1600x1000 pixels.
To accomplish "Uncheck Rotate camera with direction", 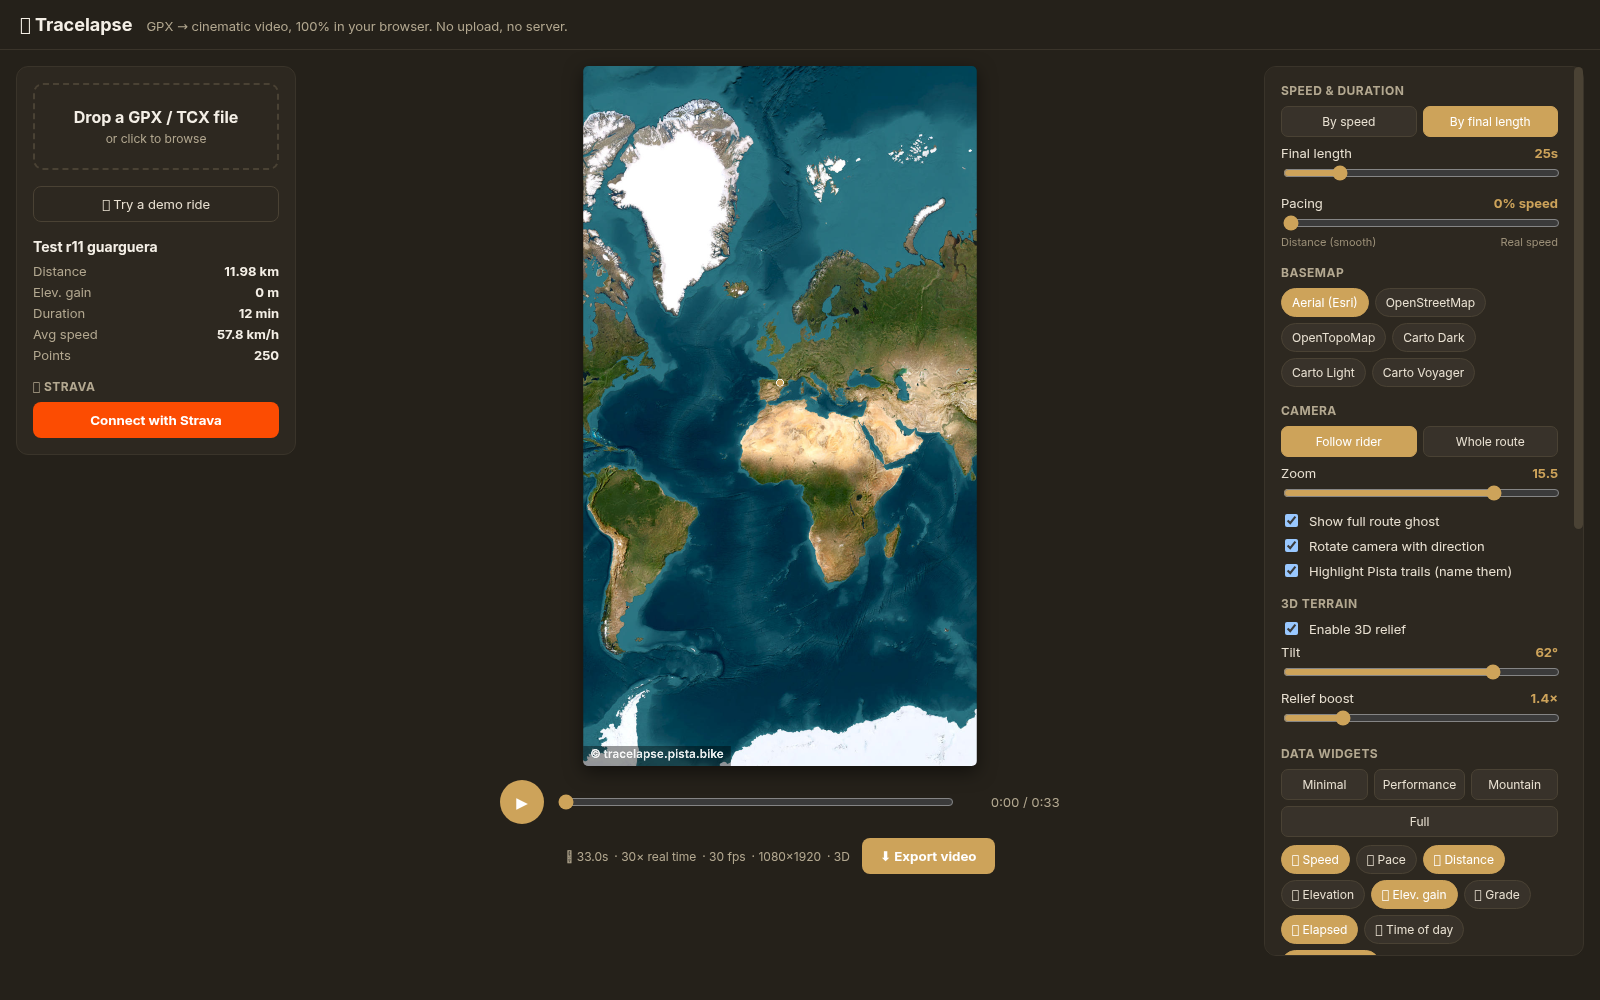I will coord(1292,546).
